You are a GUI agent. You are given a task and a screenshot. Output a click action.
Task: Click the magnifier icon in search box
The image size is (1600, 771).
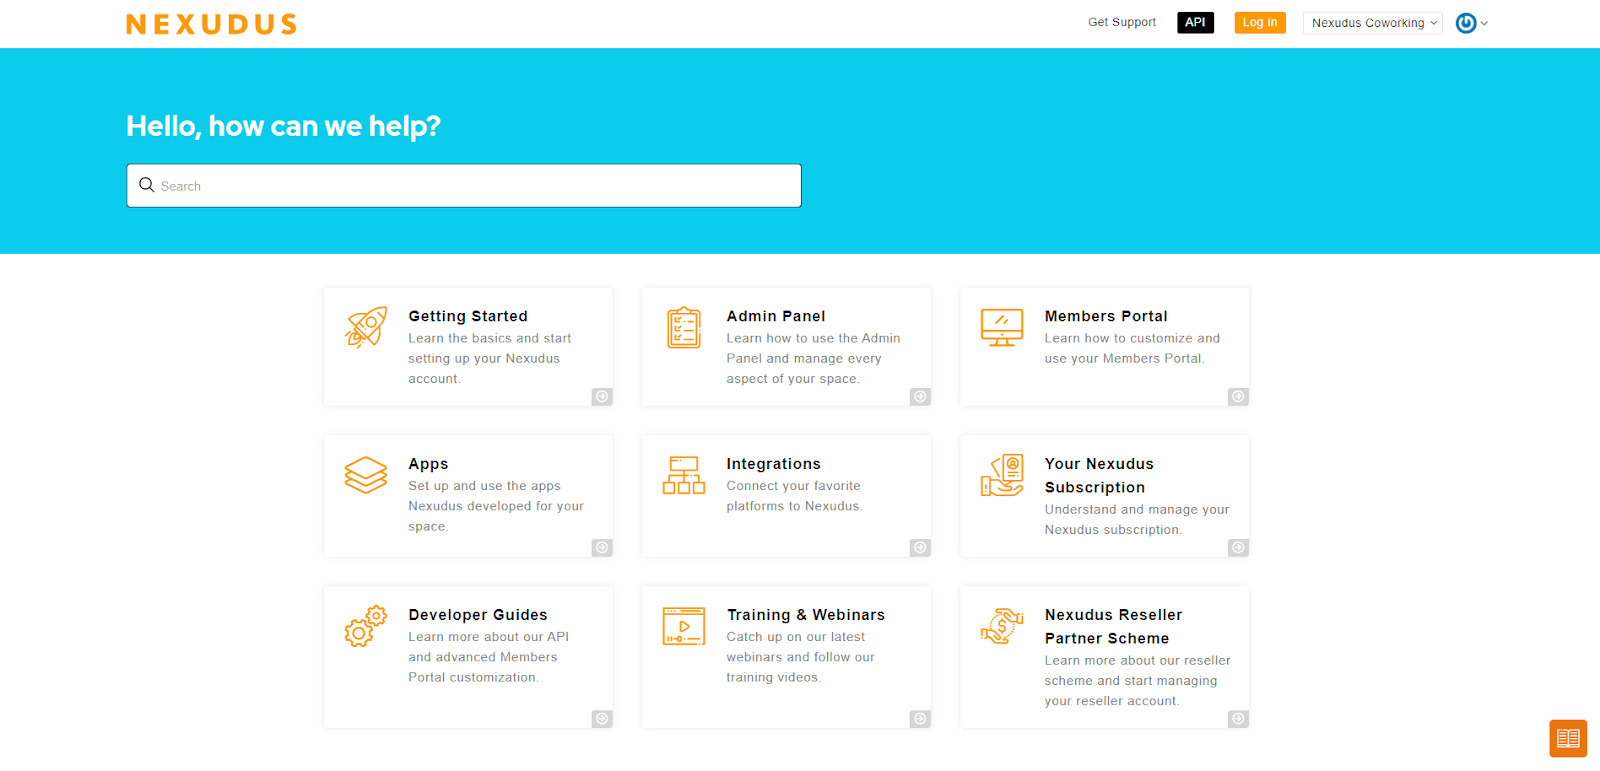(147, 185)
